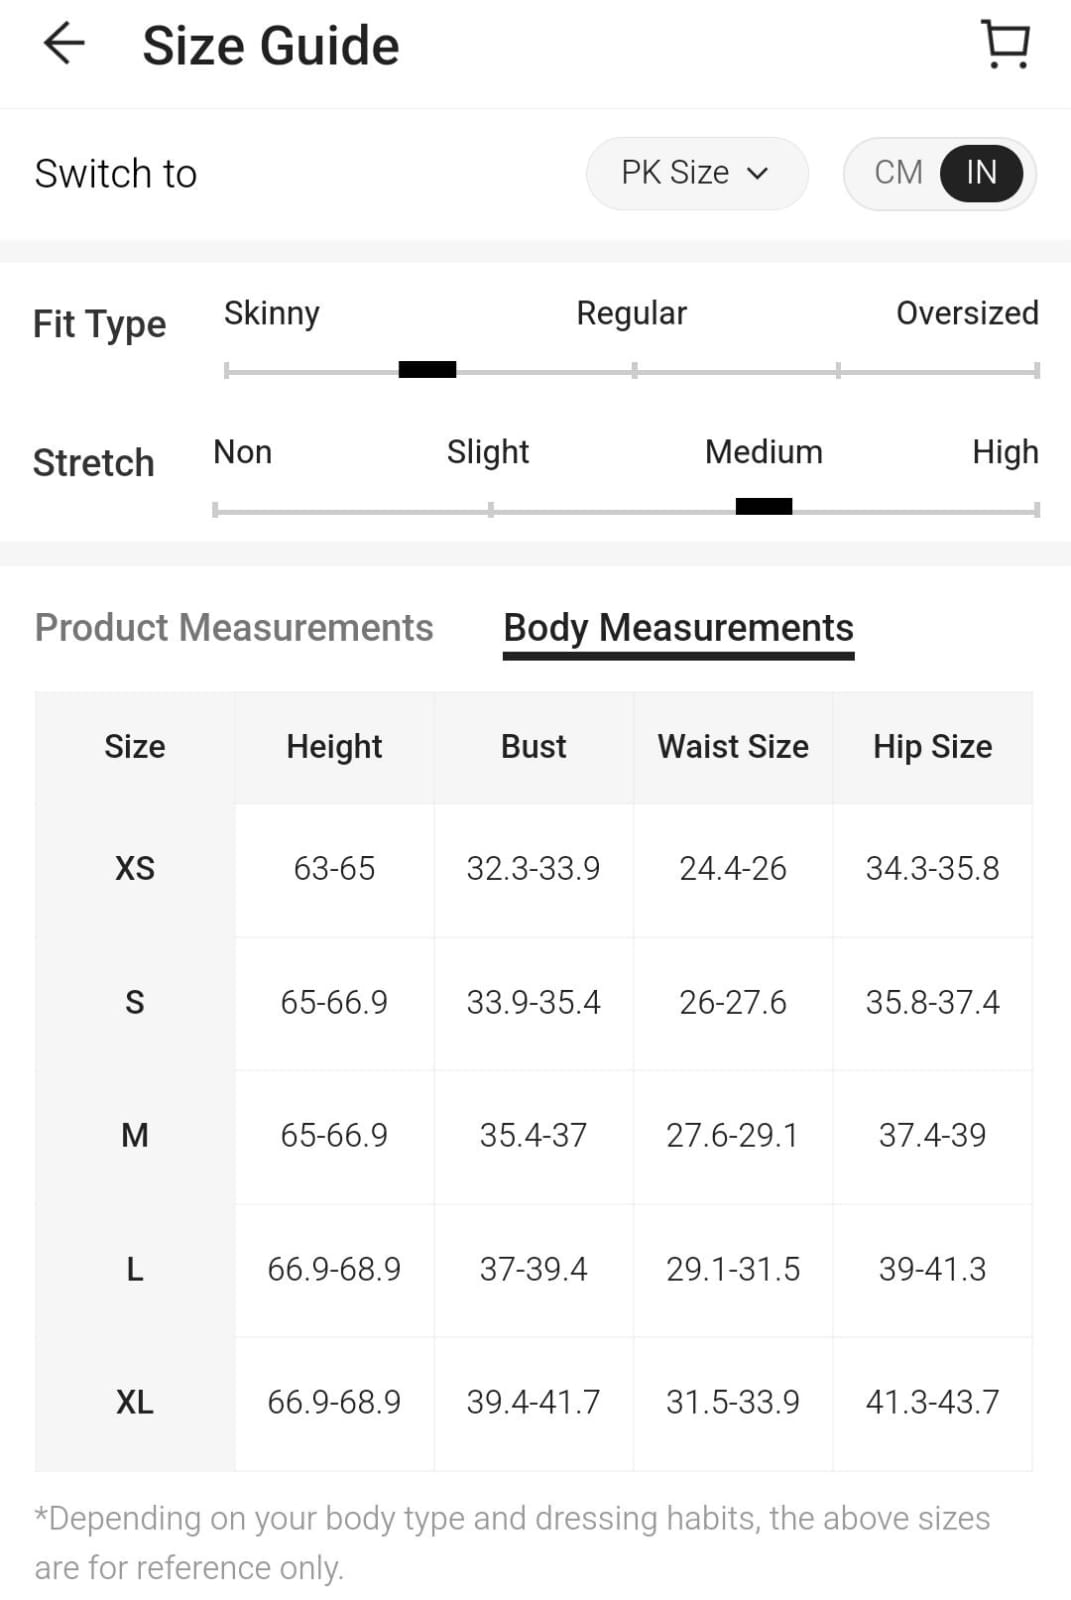
Task: Click the Height column header
Action: 334,747
